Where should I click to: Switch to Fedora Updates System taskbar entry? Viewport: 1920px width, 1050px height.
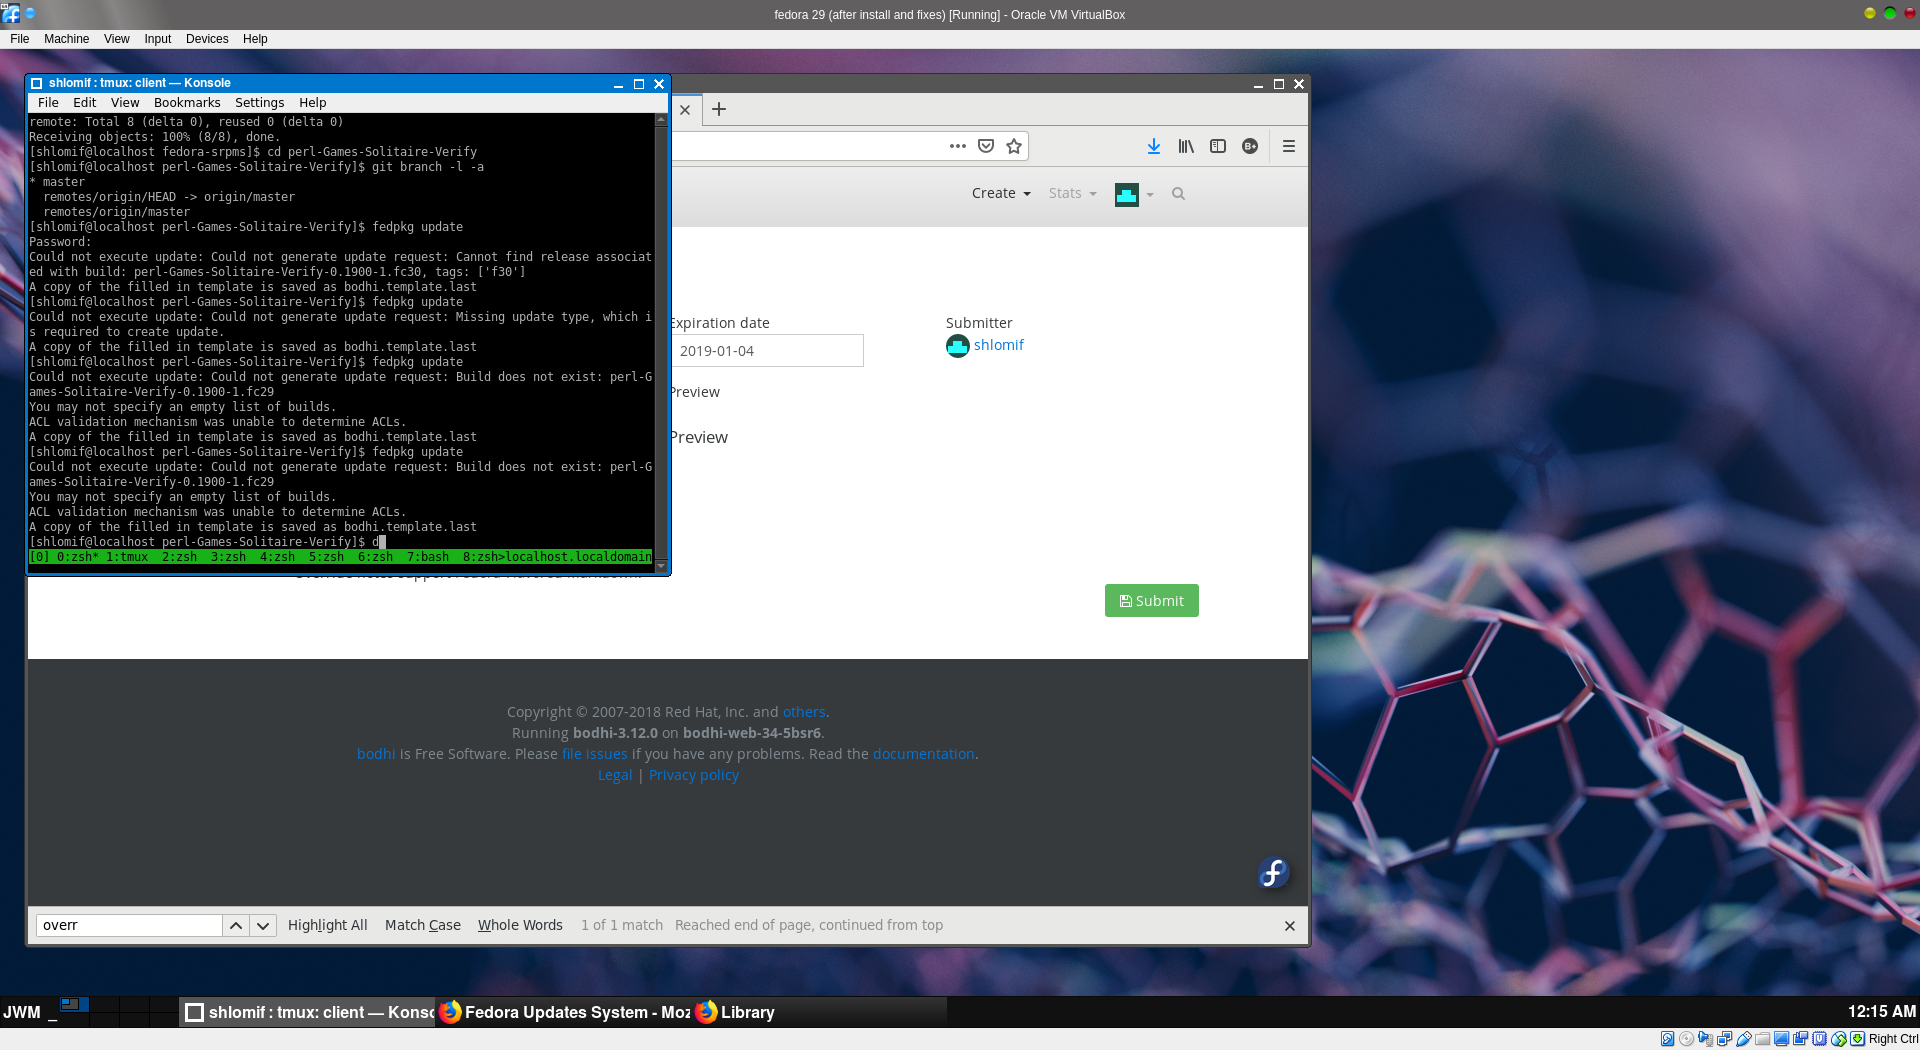tap(564, 1012)
